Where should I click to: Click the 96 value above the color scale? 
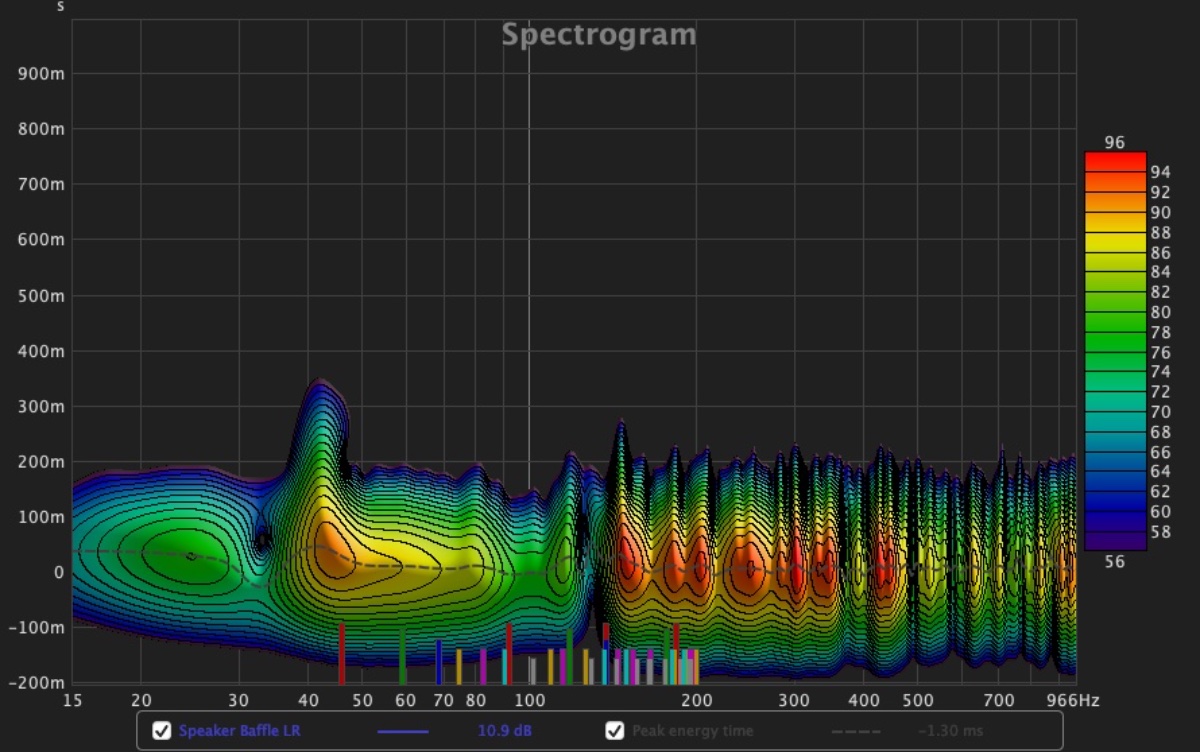tap(1114, 142)
